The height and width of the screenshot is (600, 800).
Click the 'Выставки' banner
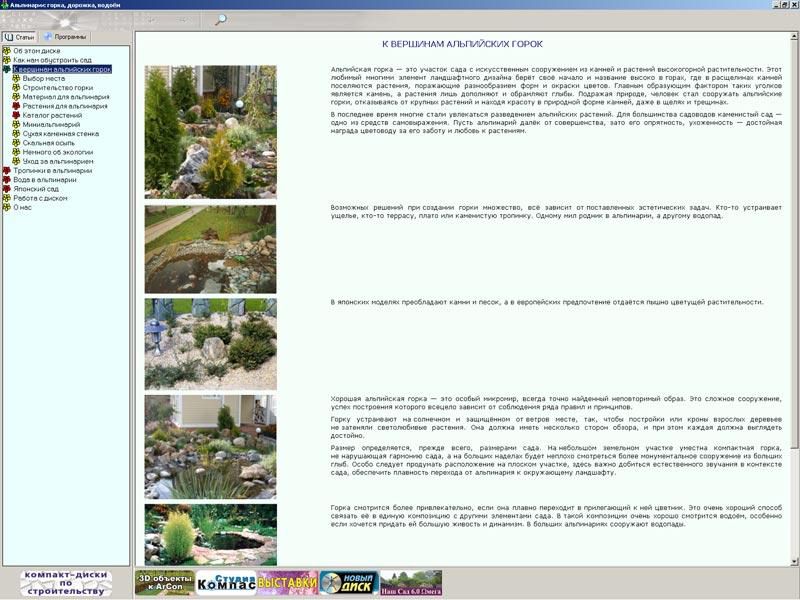click(287, 583)
